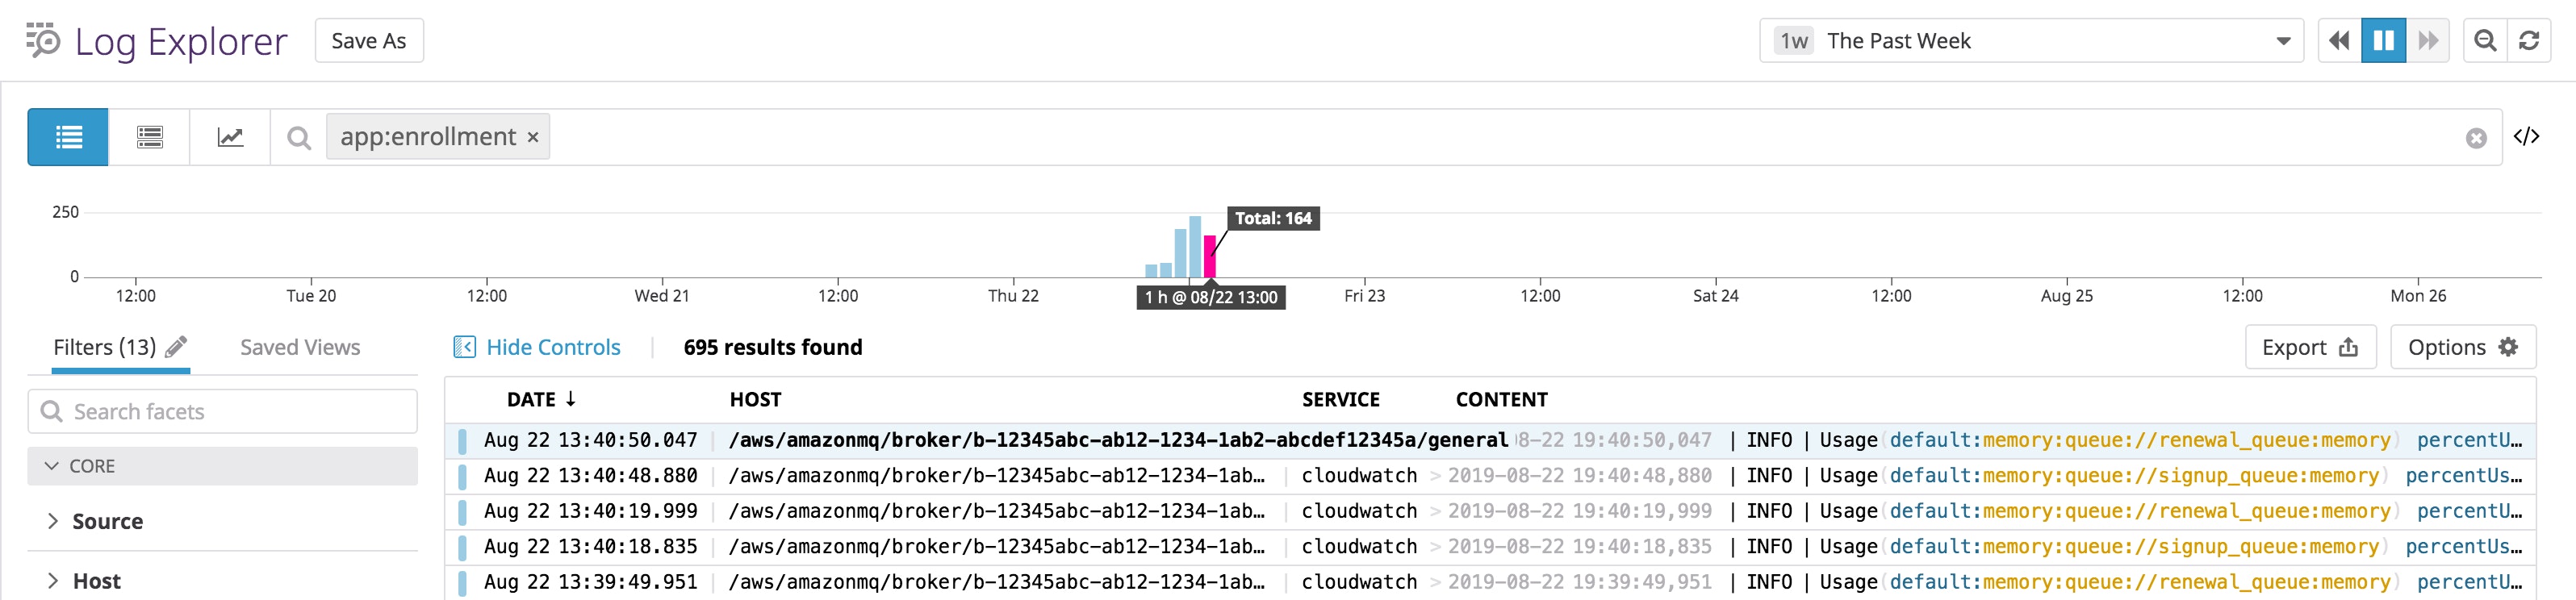Edit filters using the pencil icon
Viewport: 2576px width, 600px height.
click(176, 347)
